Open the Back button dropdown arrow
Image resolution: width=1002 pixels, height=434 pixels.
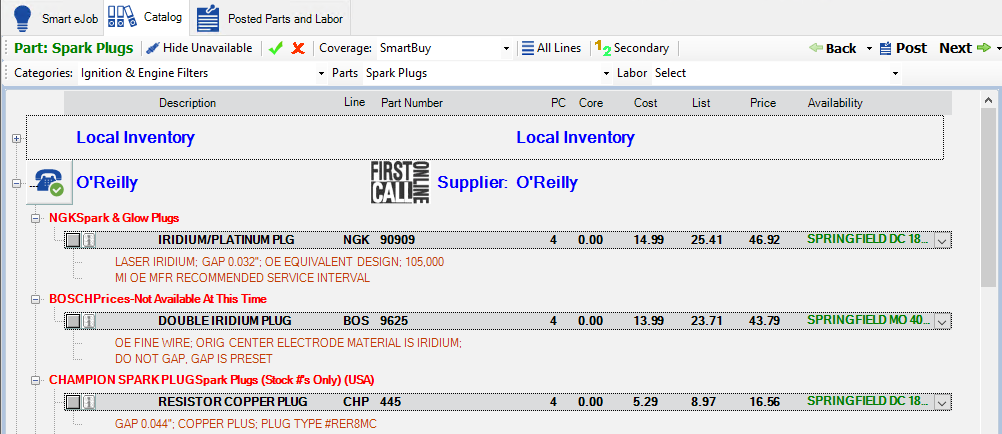coord(869,49)
